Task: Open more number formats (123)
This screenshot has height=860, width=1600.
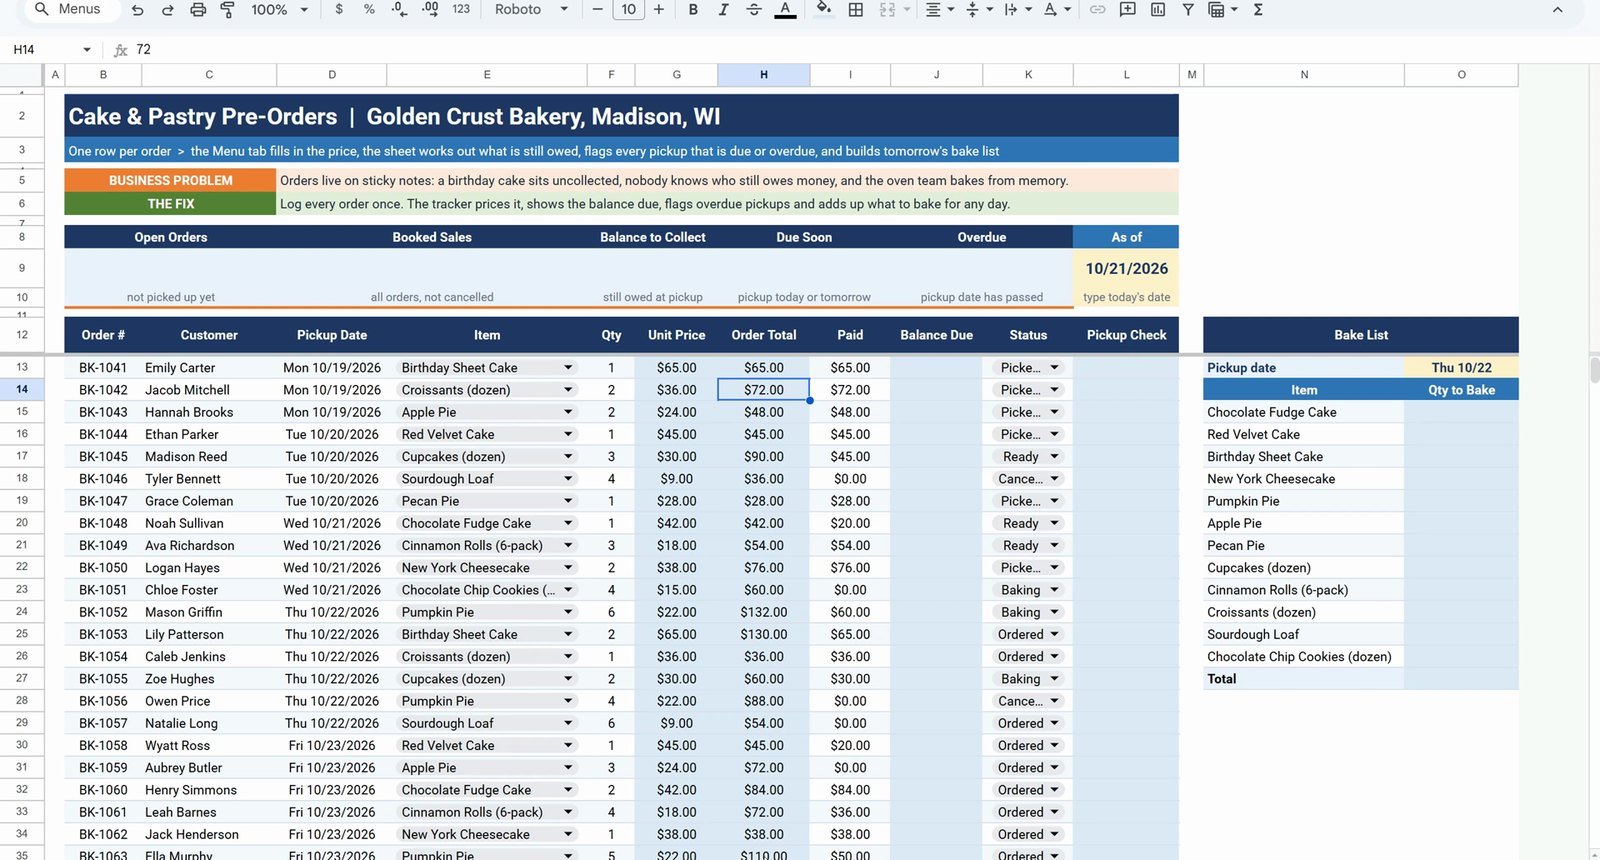Action: pos(461,10)
